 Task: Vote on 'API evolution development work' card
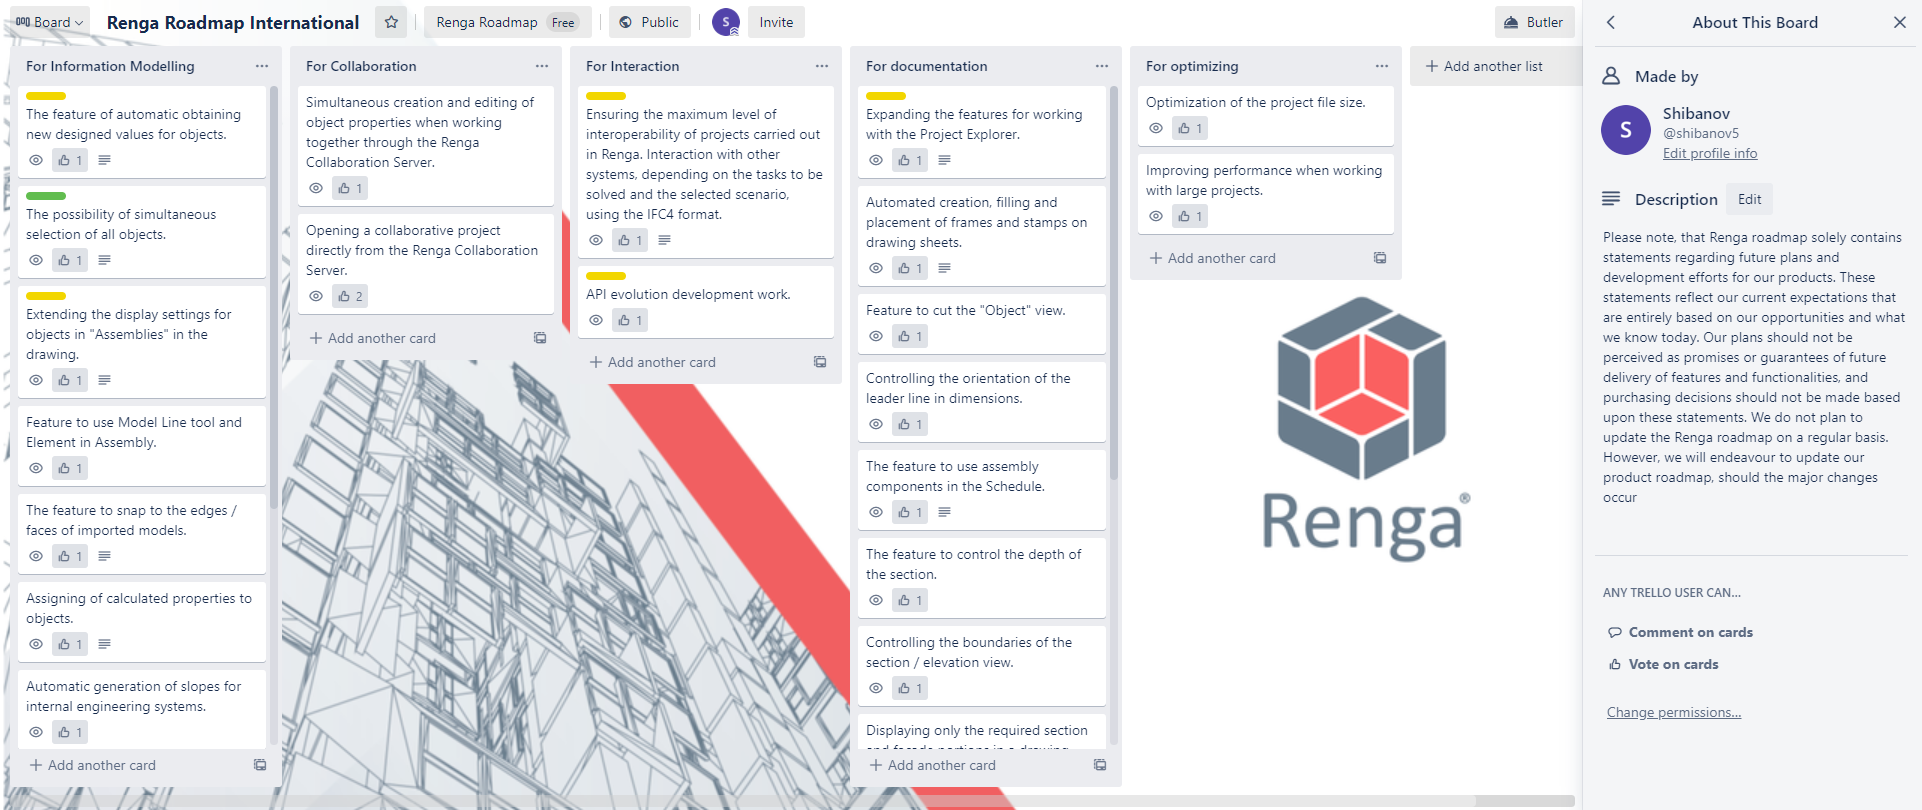click(x=630, y=320)
